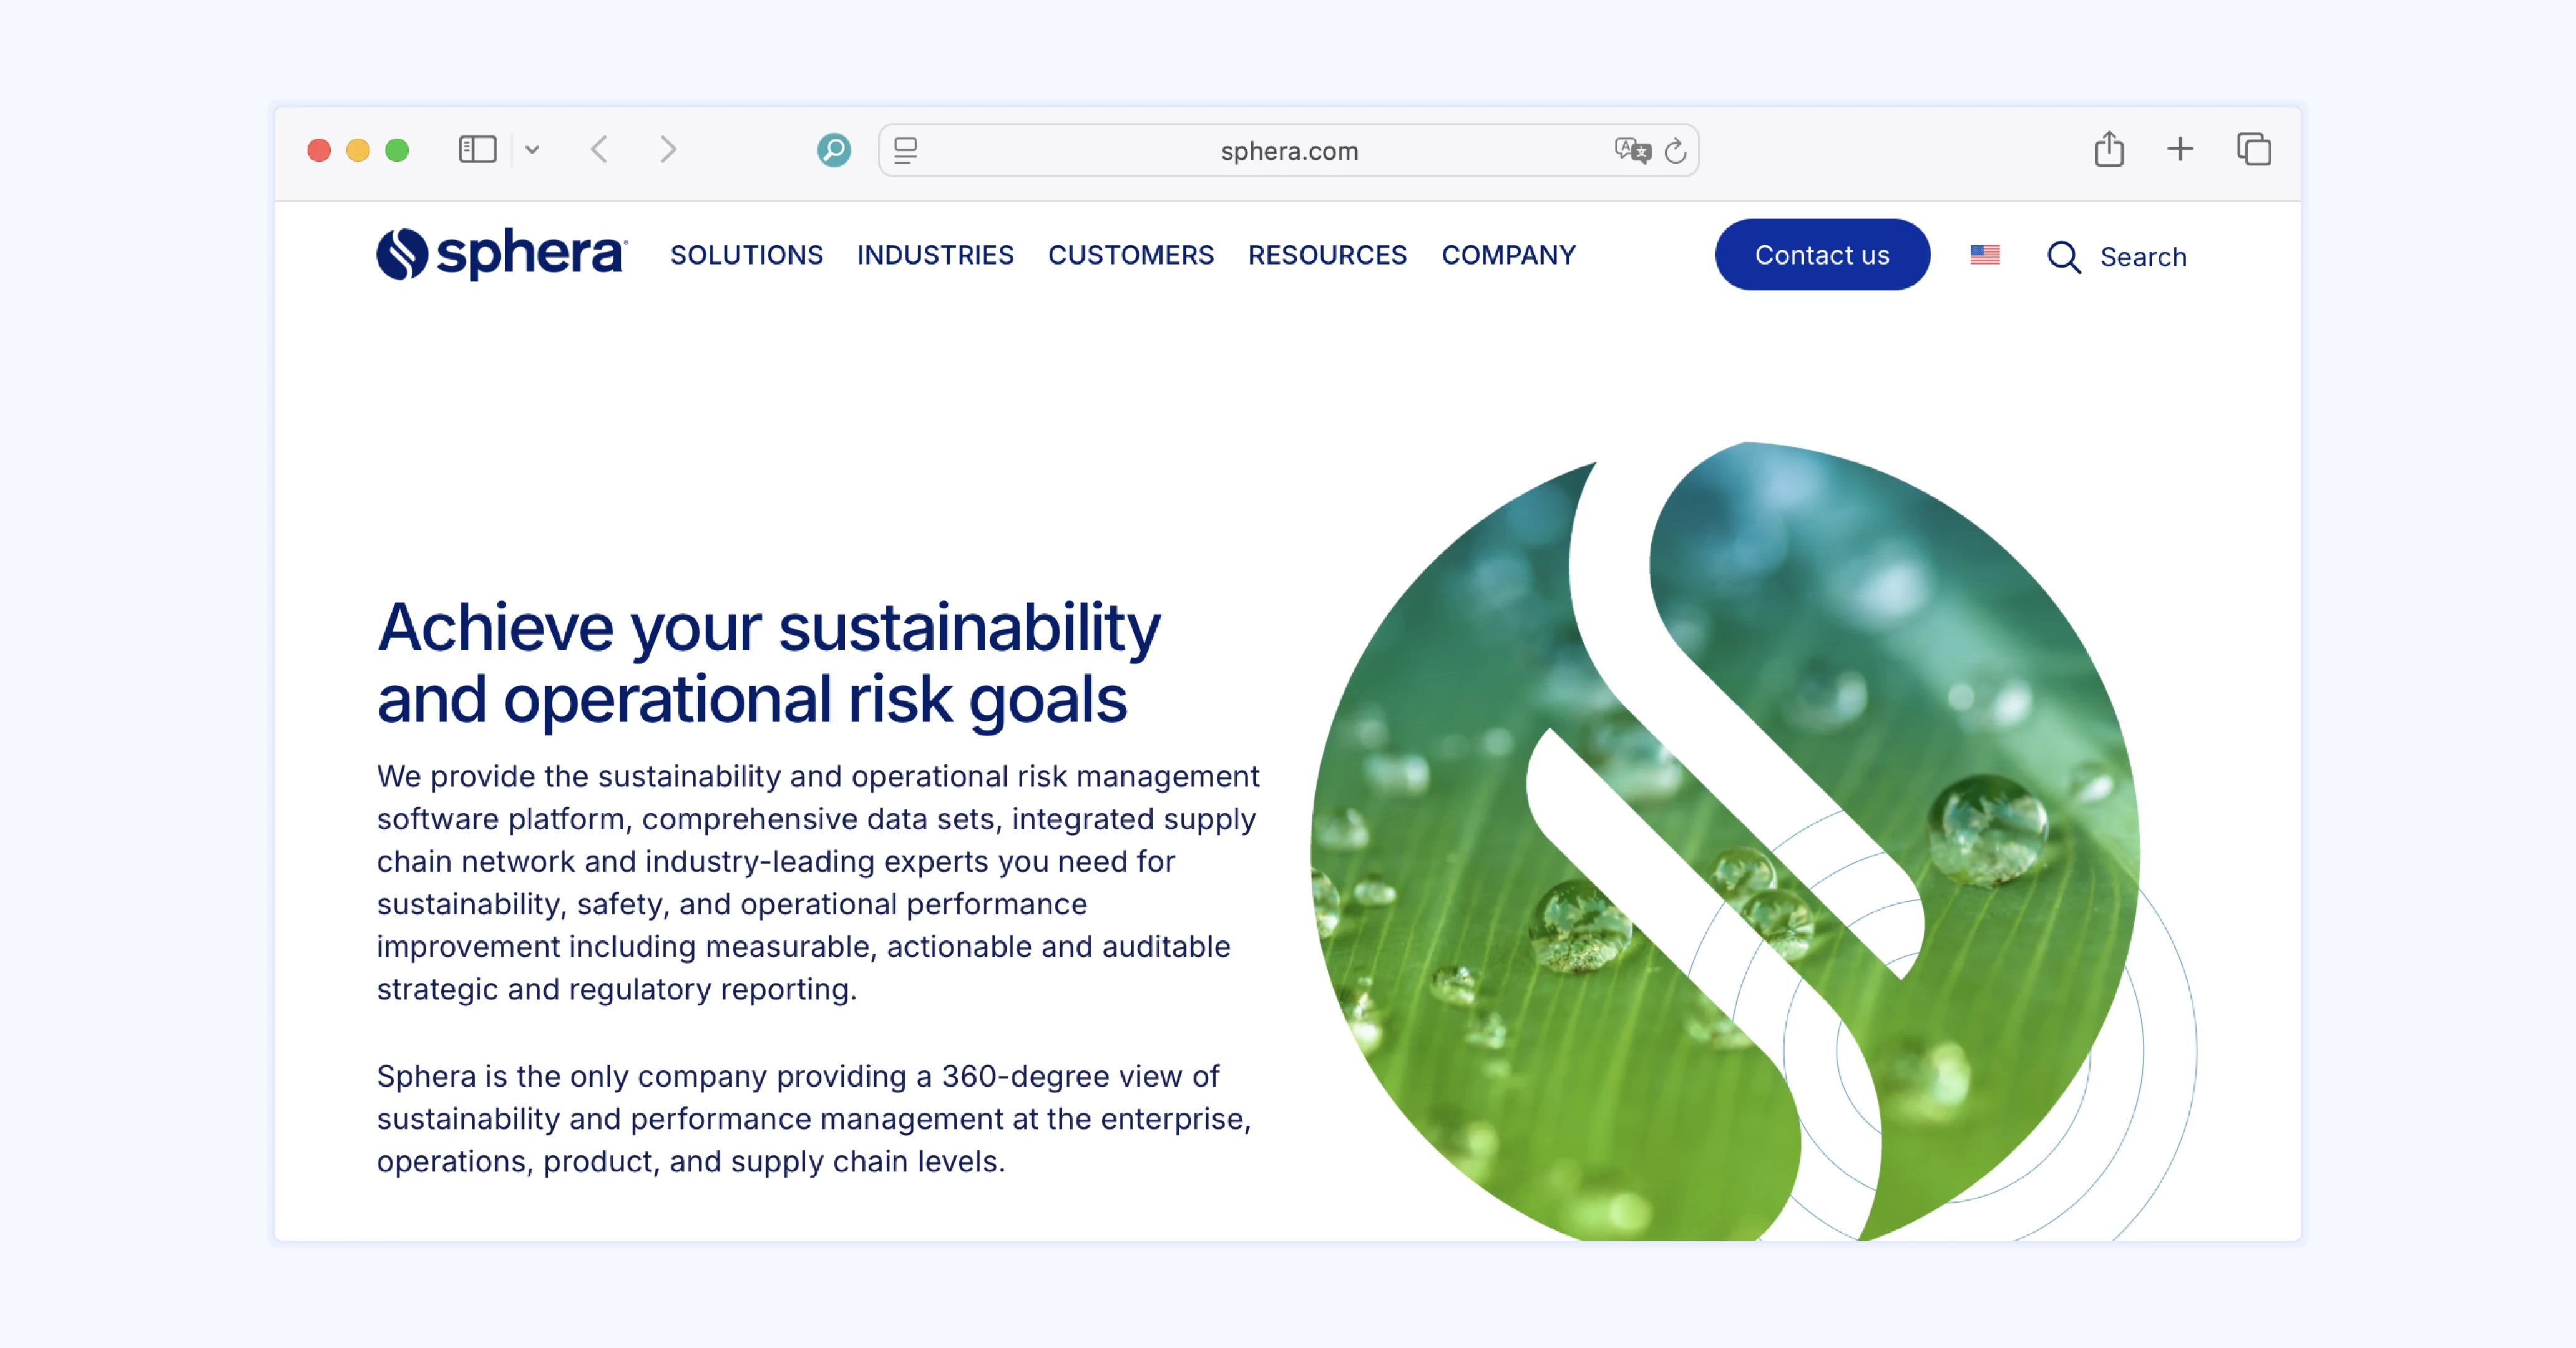Image resolution: width=2576 pixels, height=1348 pixels.
Task: Open the US flag language selector
Action: [1984, 255]
